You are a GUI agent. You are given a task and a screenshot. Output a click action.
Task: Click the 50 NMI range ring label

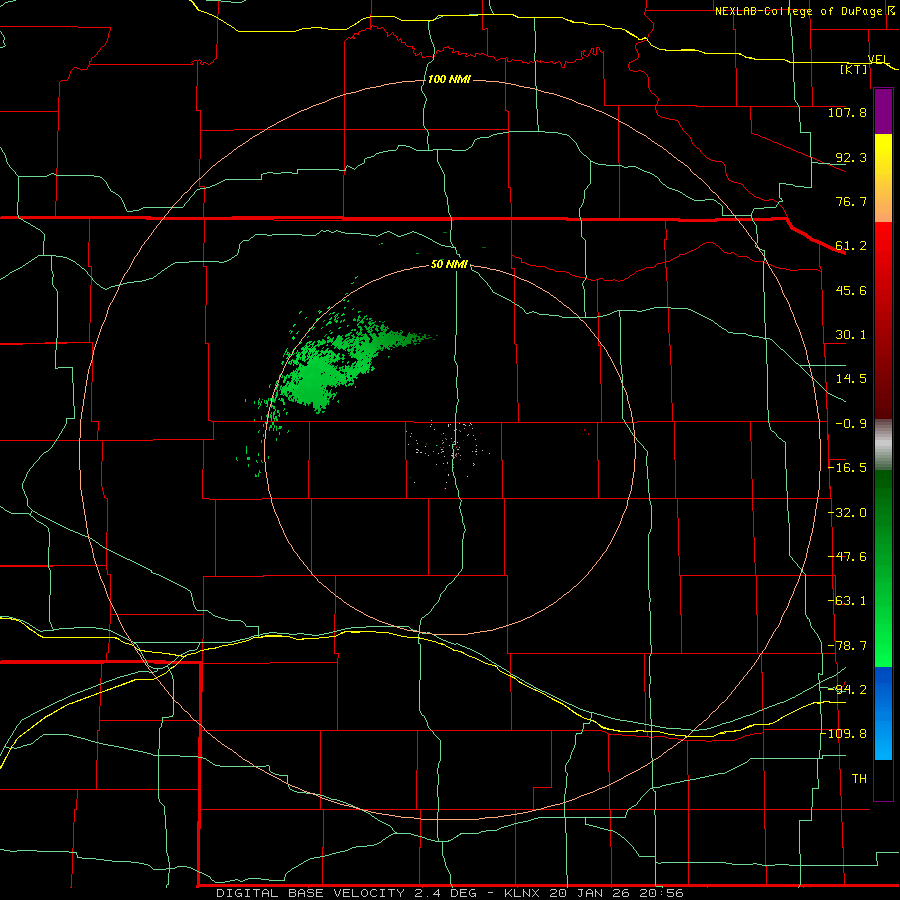coord(449,264)
